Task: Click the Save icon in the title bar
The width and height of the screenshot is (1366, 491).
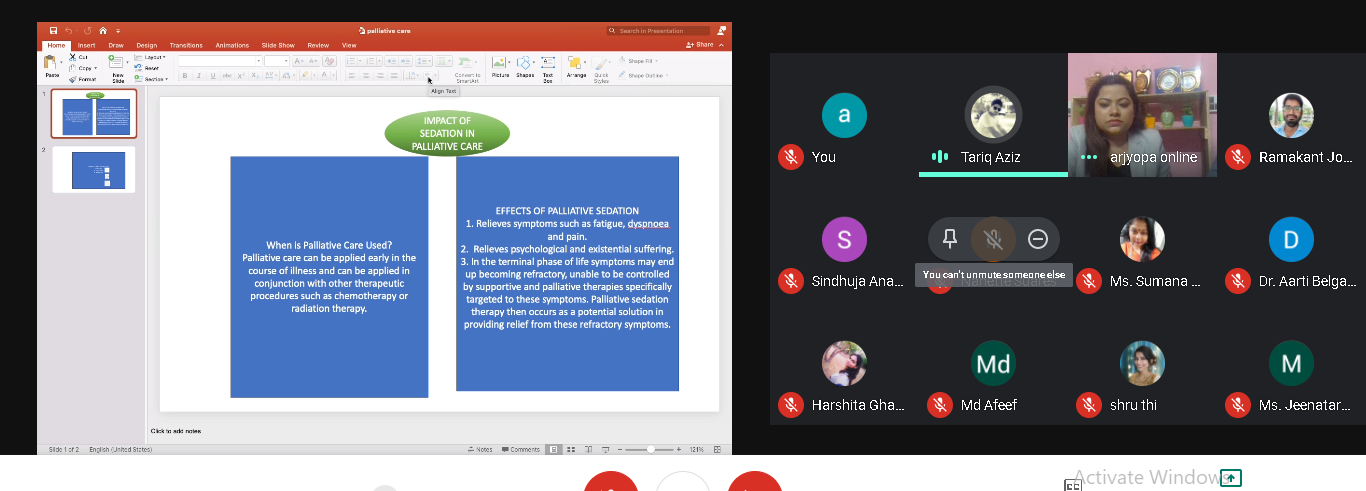Action: click(x=54, y=31)
